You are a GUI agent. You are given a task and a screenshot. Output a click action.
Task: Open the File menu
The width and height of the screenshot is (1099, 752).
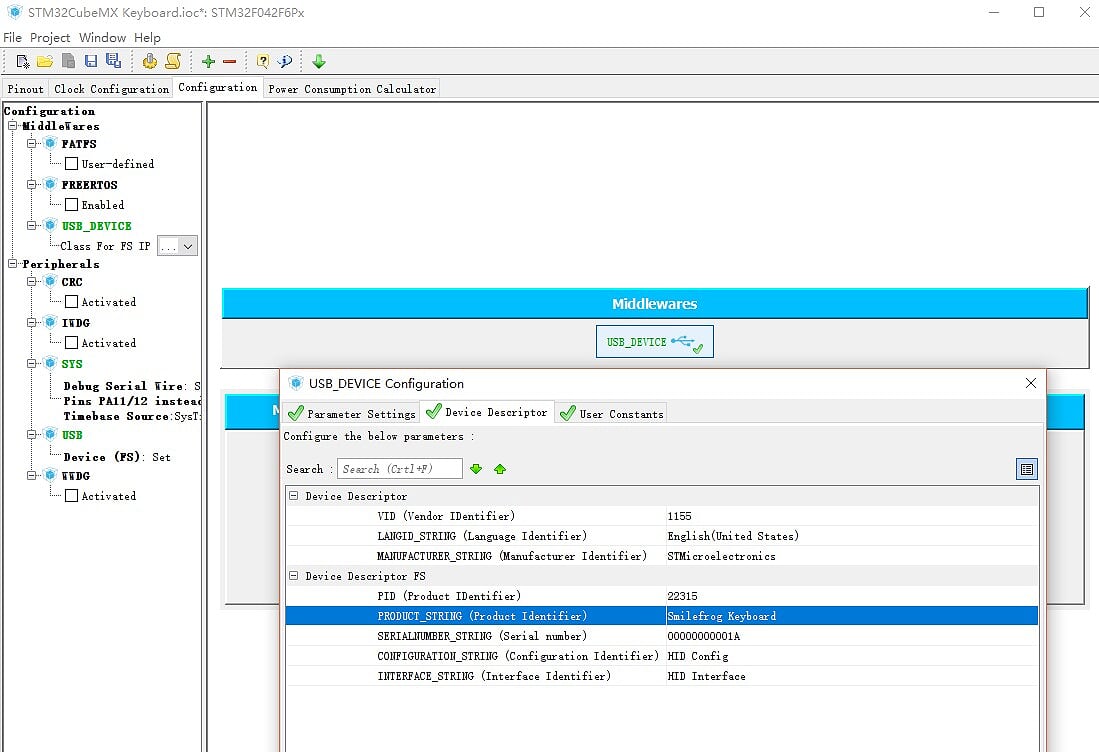[x=13, y=38]
